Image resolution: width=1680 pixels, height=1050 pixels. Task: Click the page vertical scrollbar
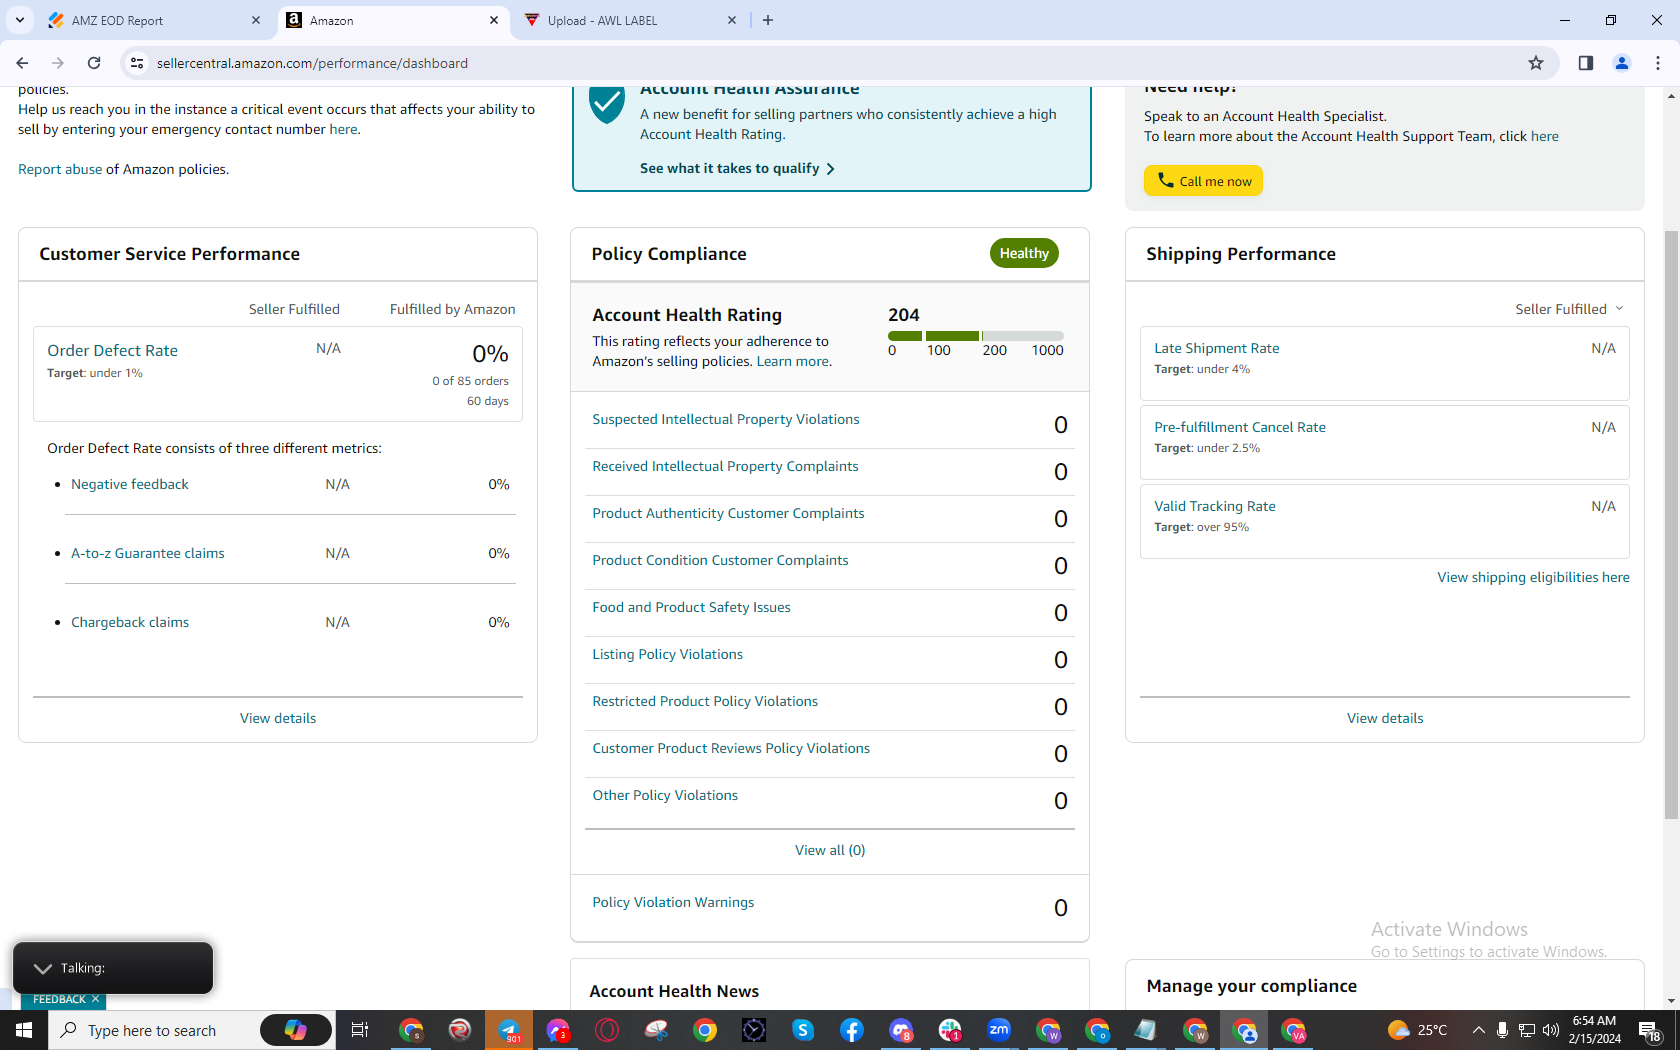(x=1671, y=525)
